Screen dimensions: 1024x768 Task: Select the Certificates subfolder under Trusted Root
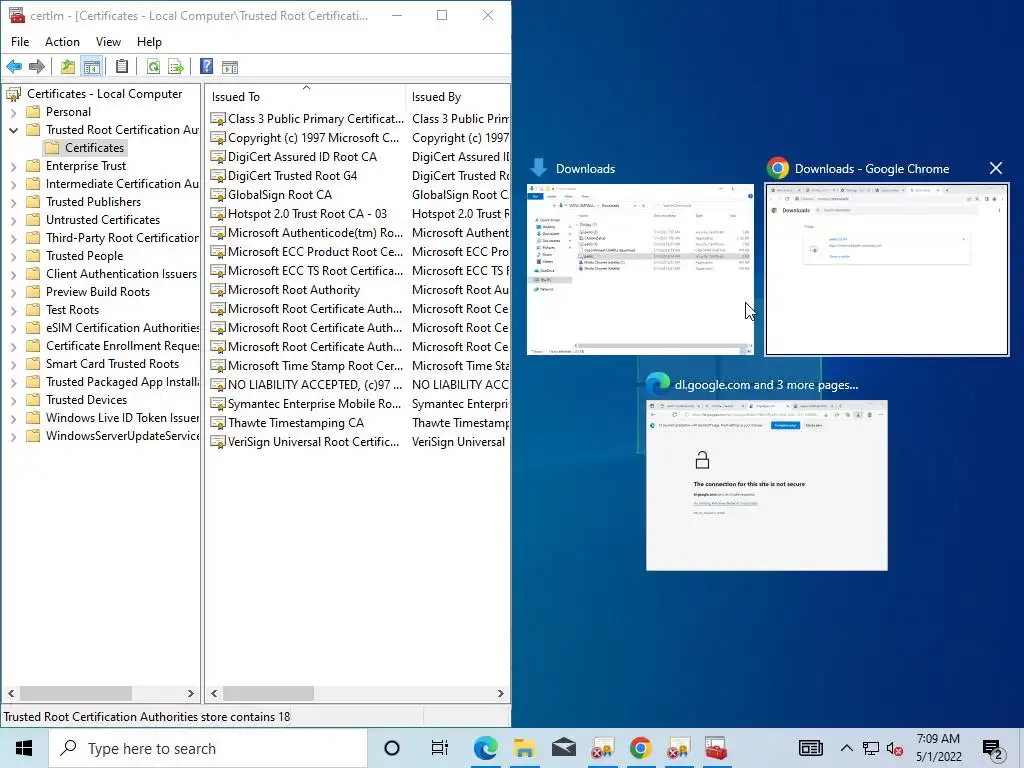[x=94, y=148]
